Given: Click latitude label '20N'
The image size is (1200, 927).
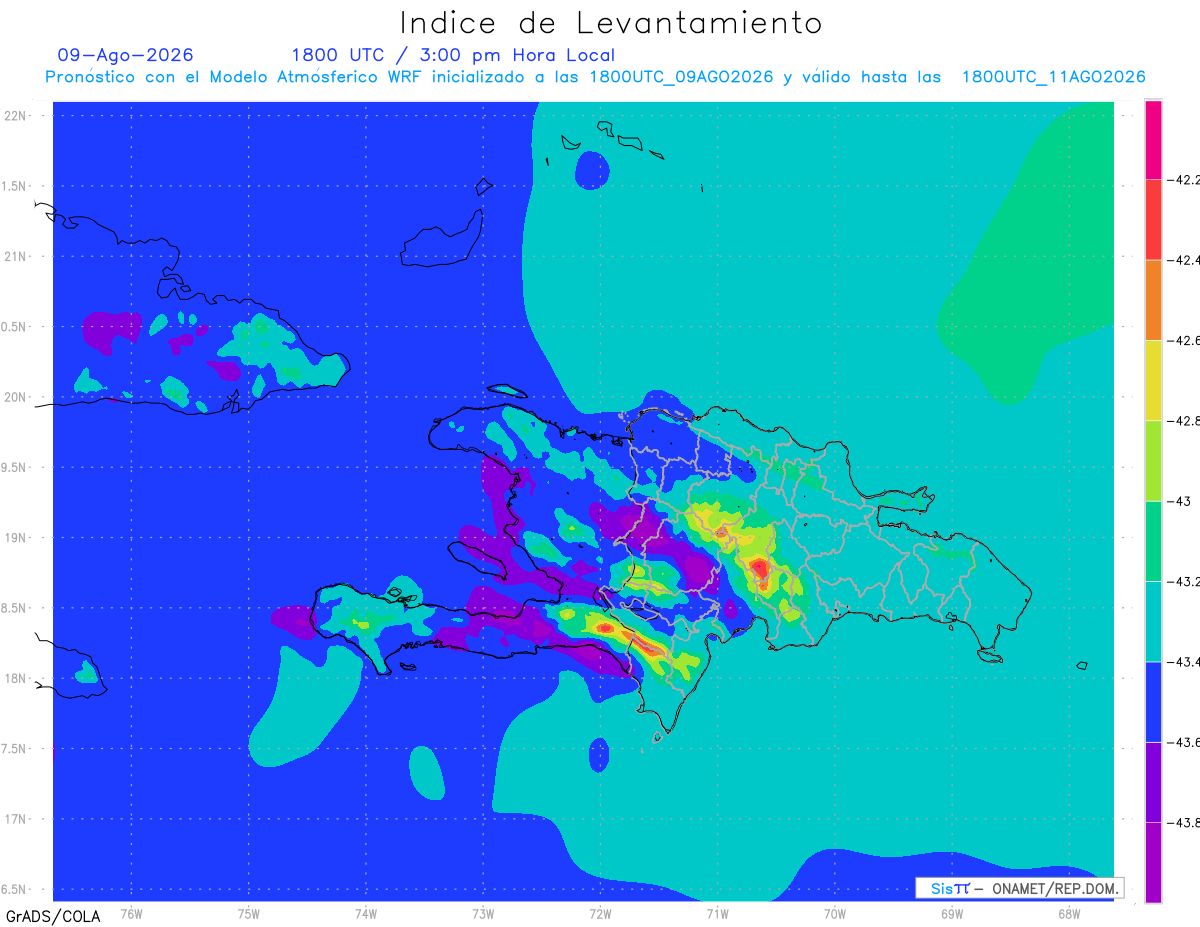Looking at the screenshot, I should coord(17,397).
